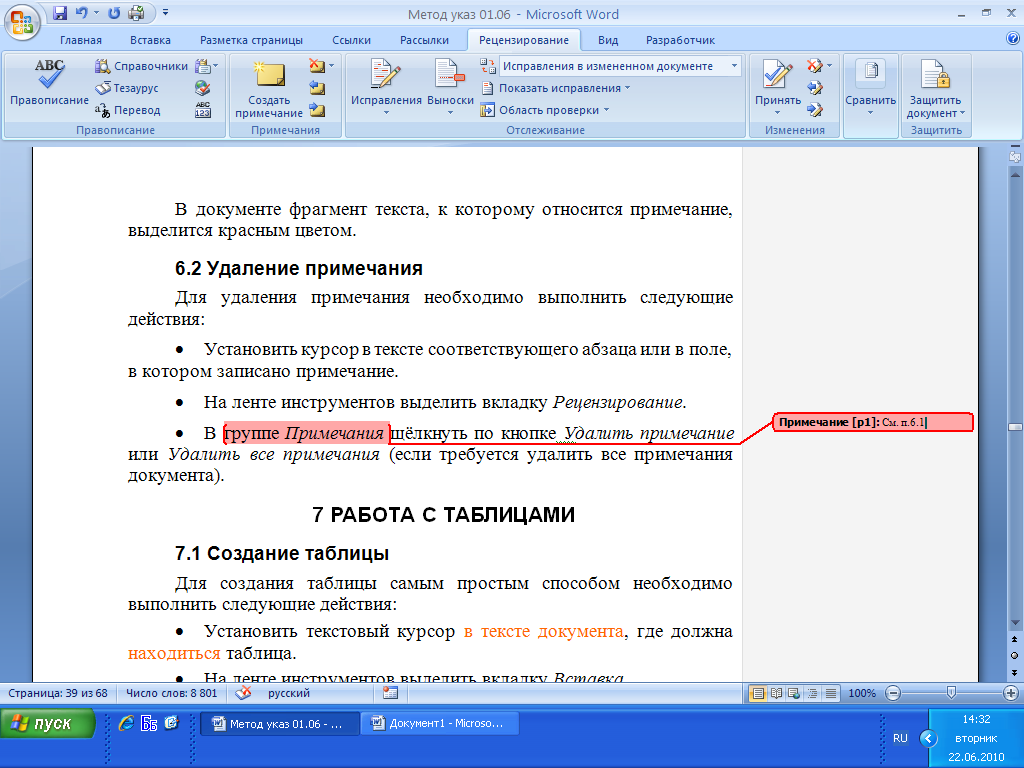Open the Справочники research pane
The image size is (1024, 768).
point(141,67)
